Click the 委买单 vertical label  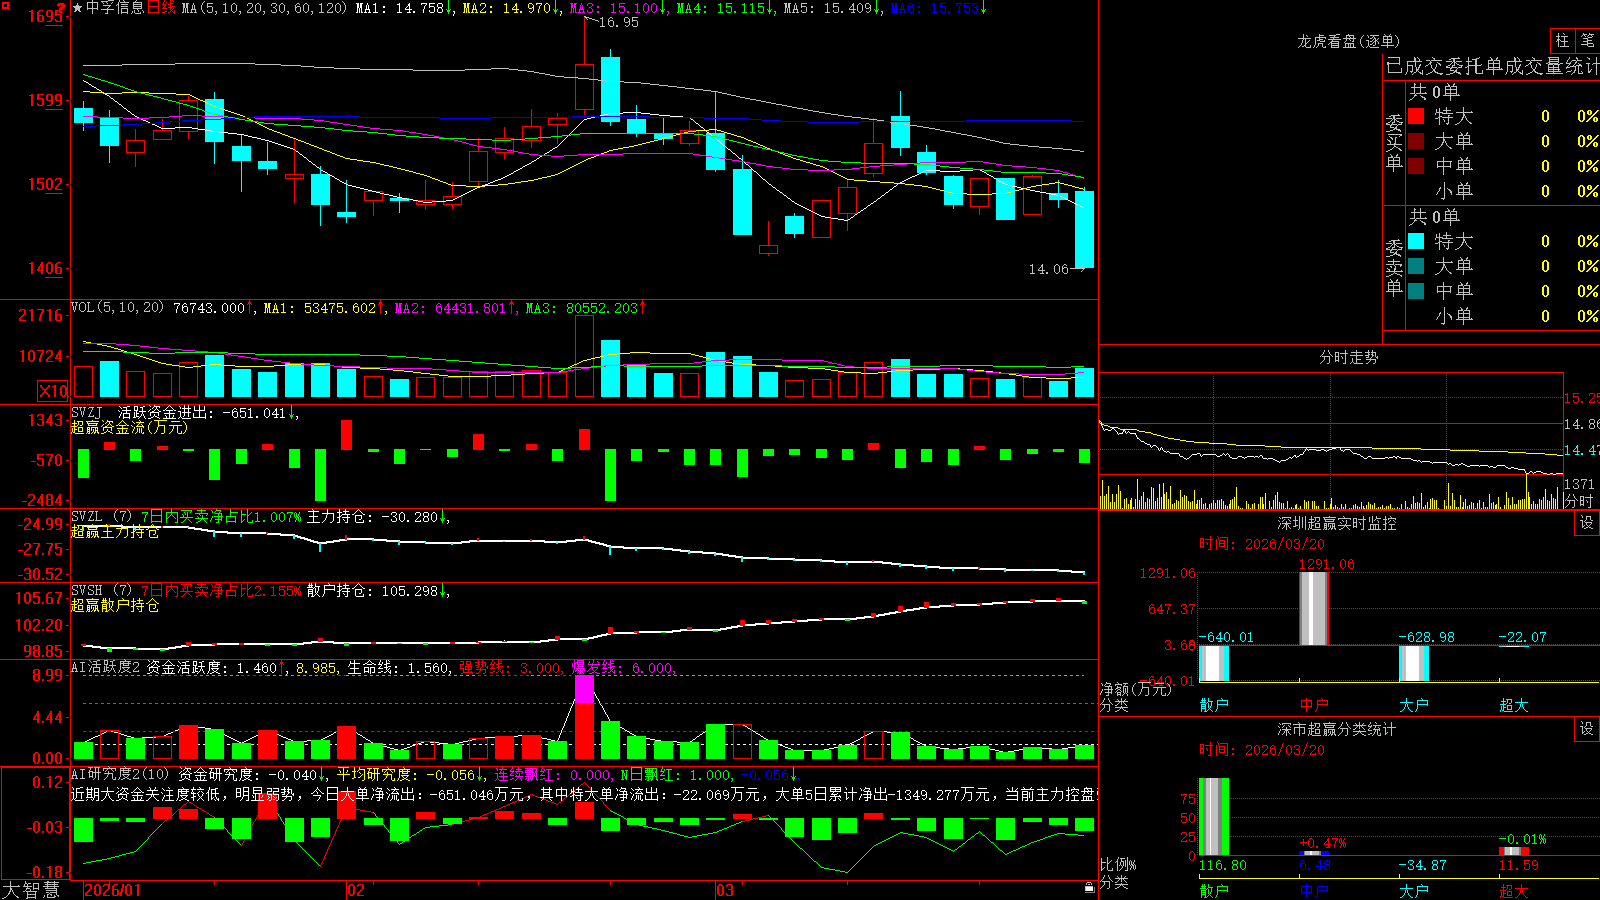pos(1394,142)
